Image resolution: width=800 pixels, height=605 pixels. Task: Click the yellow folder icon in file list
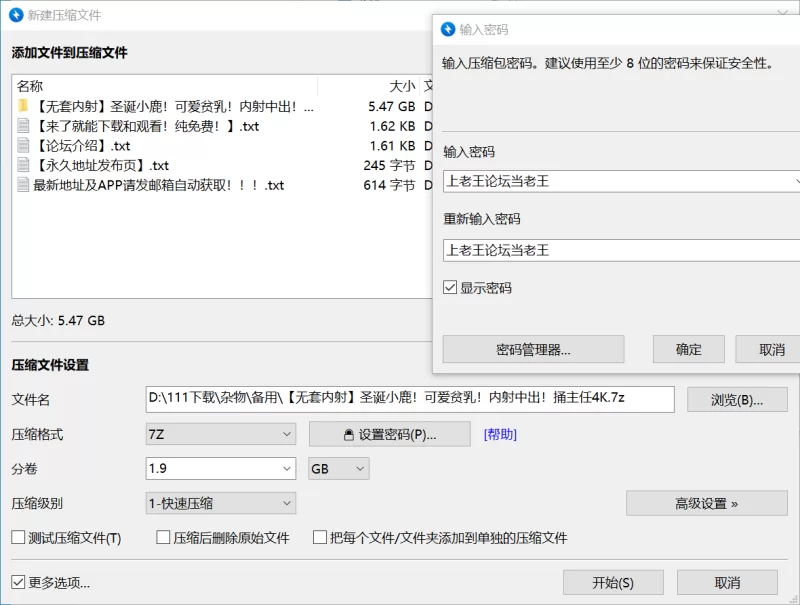24,106
